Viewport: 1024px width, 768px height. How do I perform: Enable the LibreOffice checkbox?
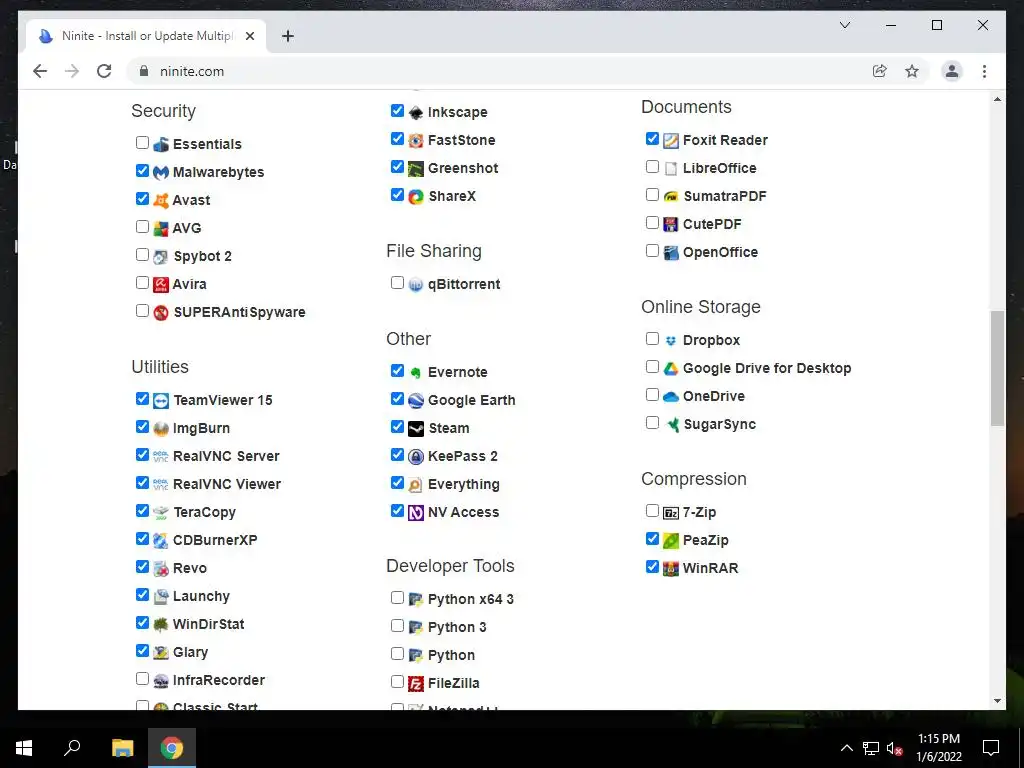652,167
